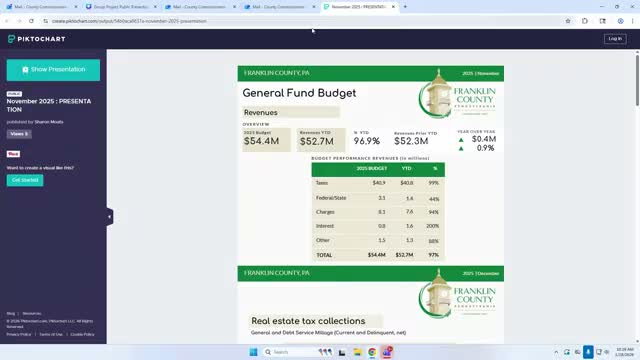Click the Revenues section label
The width and height of the screenshot is (640, 360).
point(261,112)
